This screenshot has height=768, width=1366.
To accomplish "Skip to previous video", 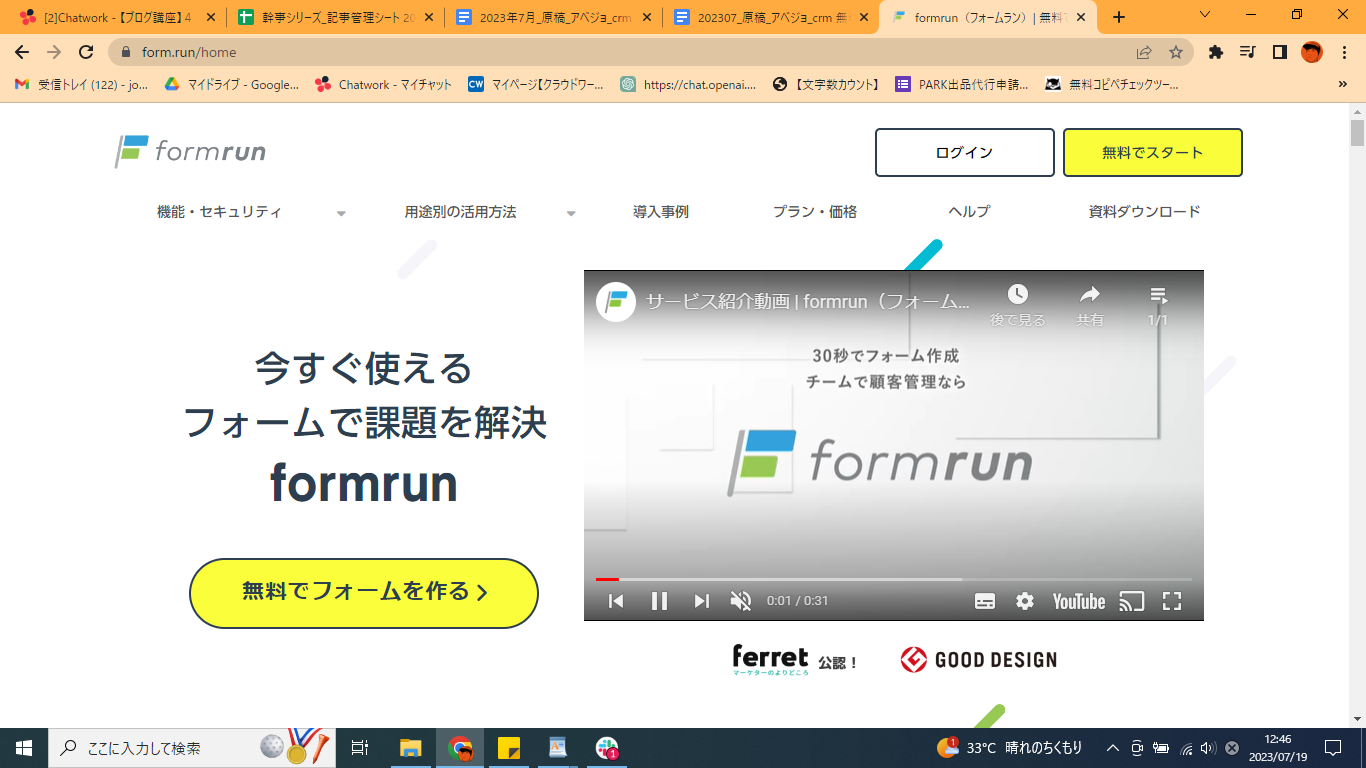I will (616, 601).
